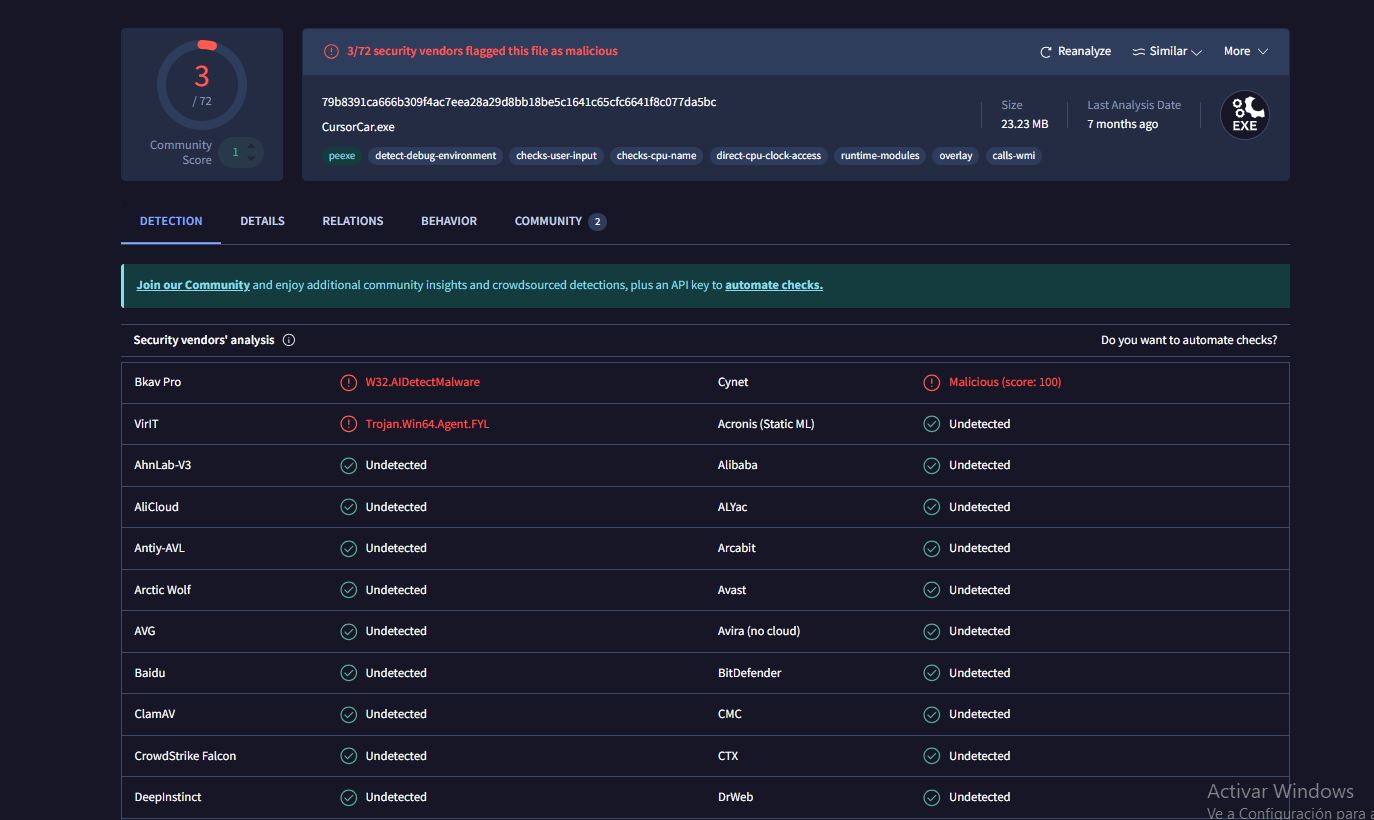Click the info icon beside Security vendors' analysis

(x=289, y=340)
